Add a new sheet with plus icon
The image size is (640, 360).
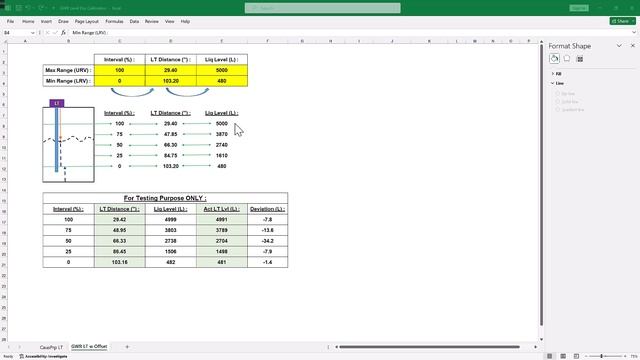tap(127, 347)
